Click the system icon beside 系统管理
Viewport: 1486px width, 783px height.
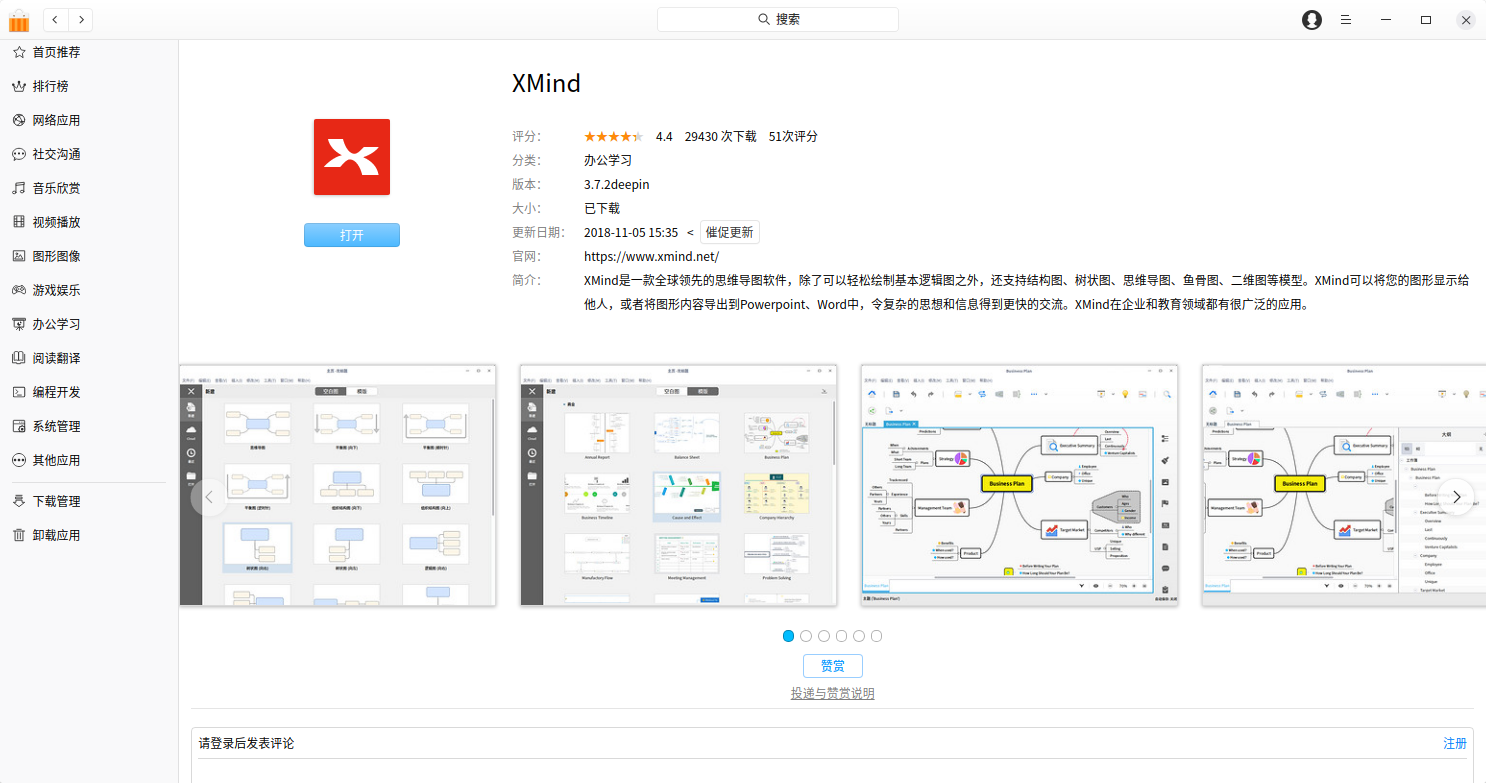tap(19, 426)
